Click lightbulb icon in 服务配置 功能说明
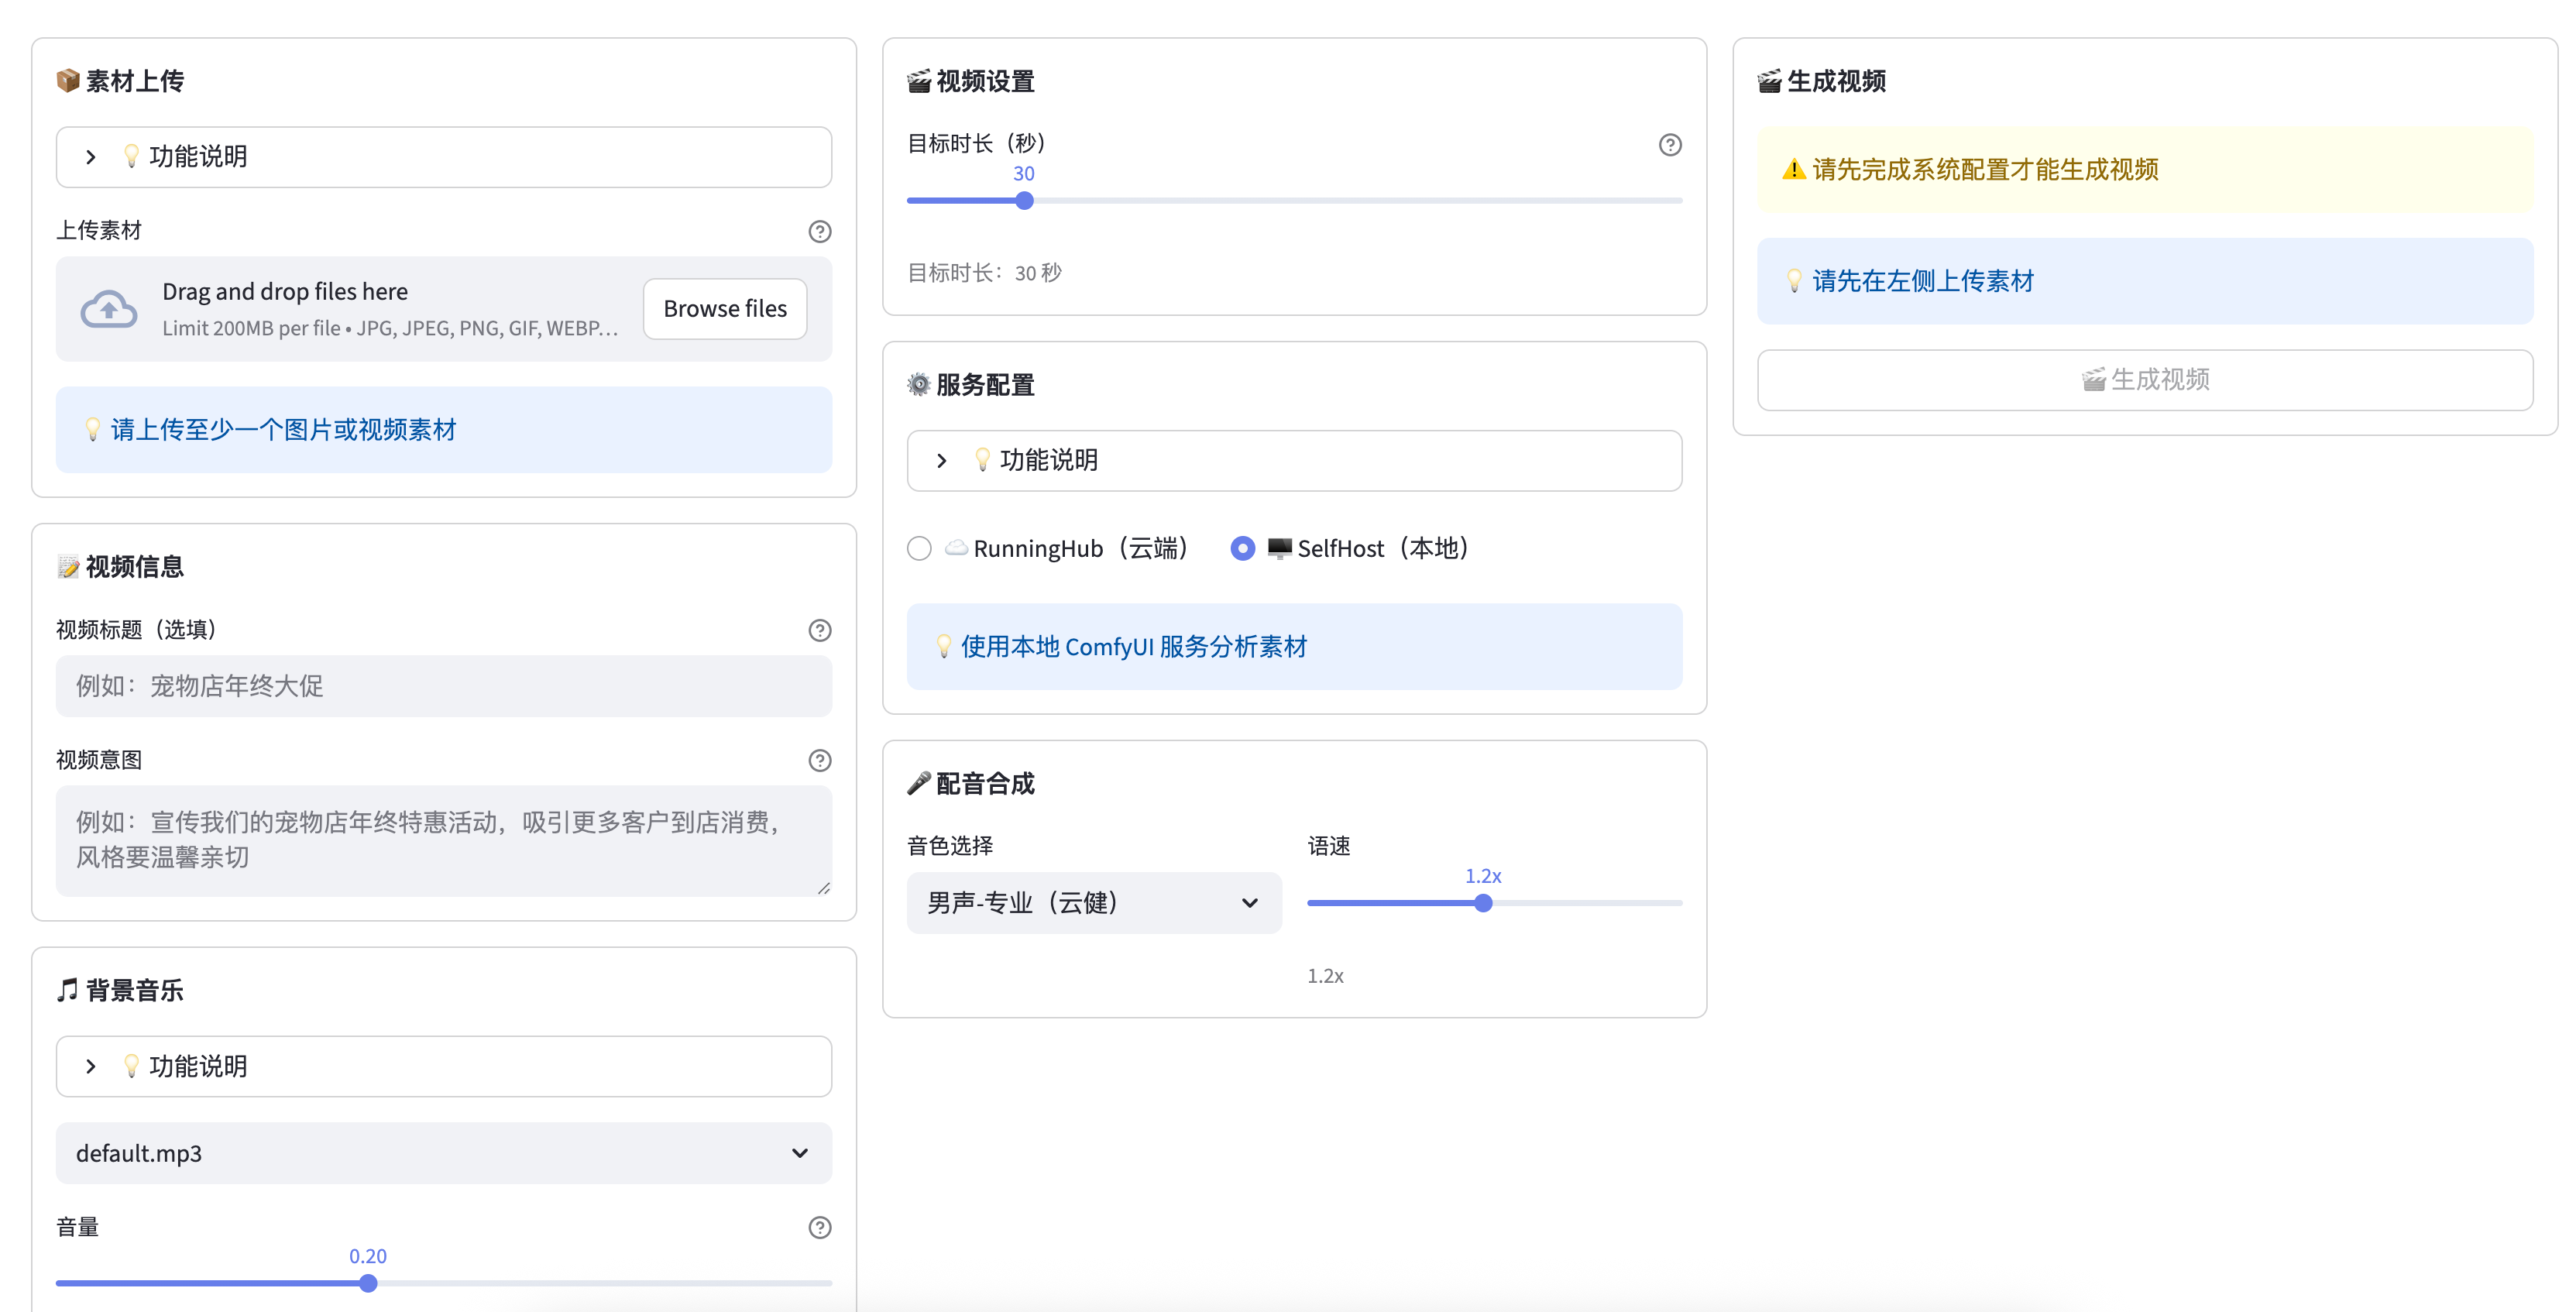Image resolution: width=2576 pixels, height=1312 pixels. click(x=982, y=459)
